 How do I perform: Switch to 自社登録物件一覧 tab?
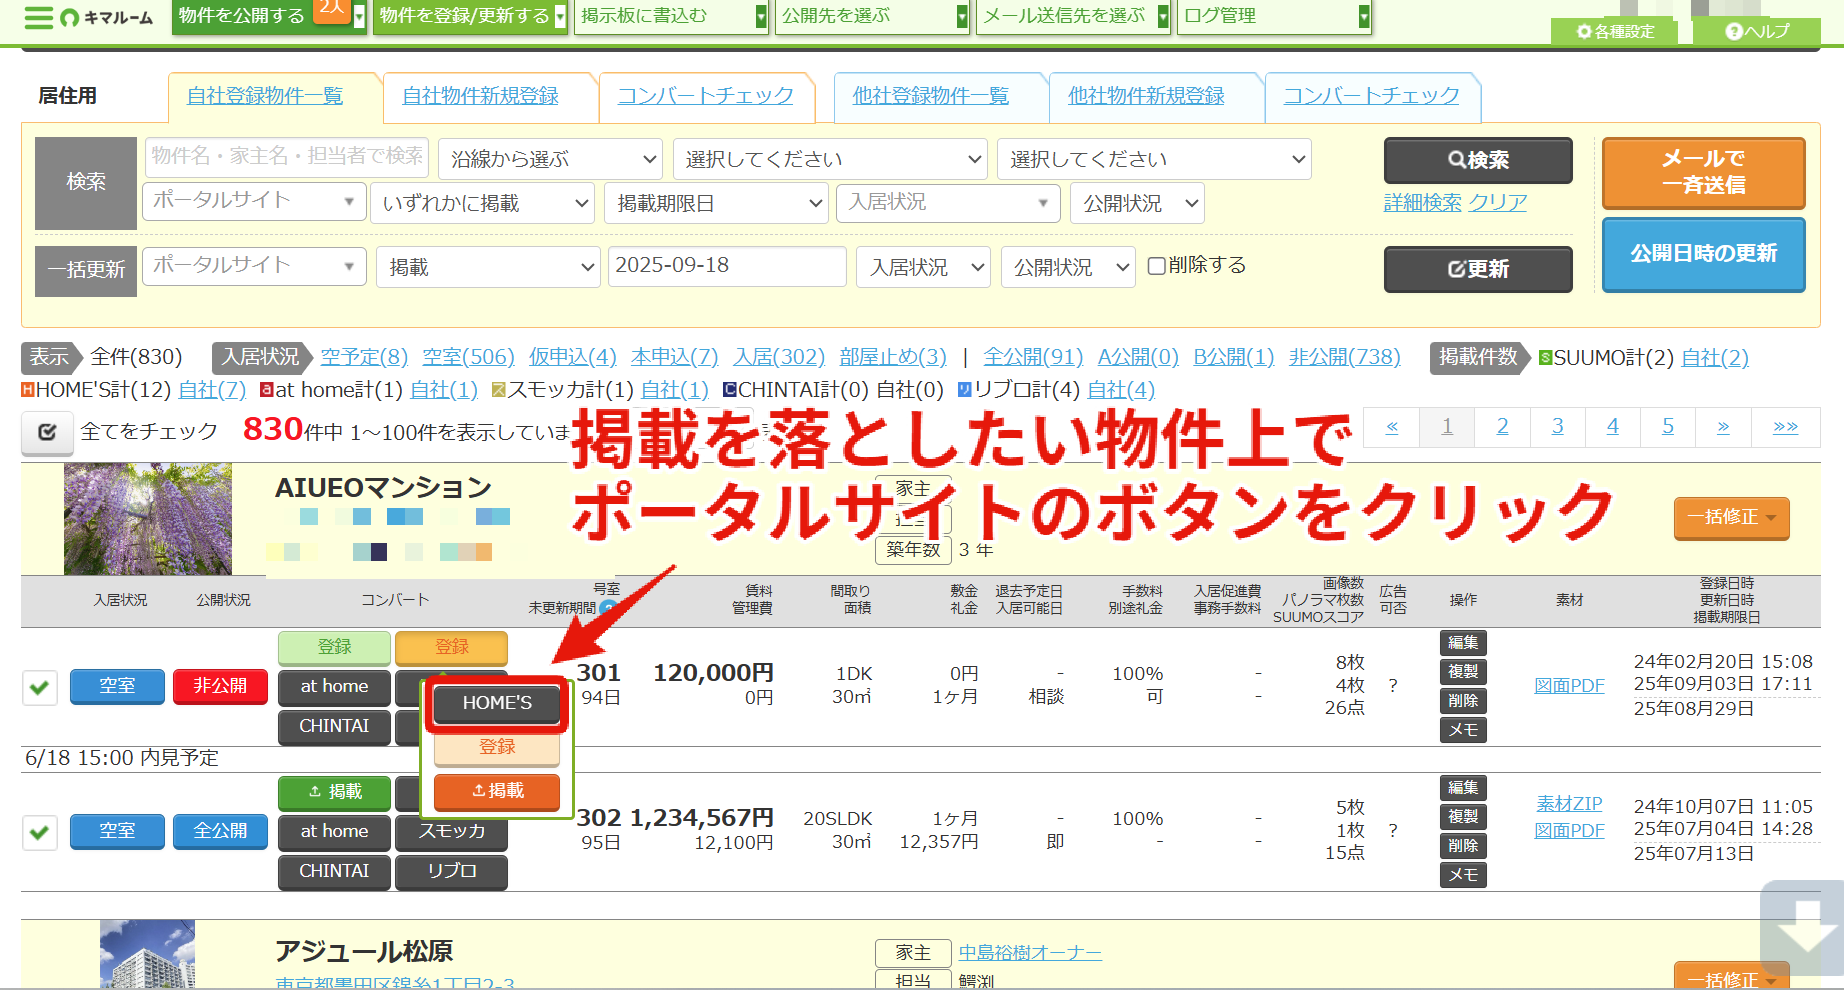[265, 96]
